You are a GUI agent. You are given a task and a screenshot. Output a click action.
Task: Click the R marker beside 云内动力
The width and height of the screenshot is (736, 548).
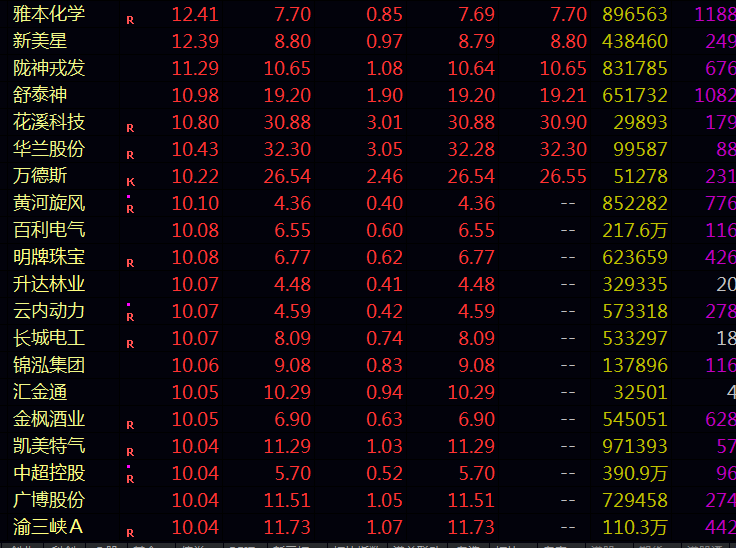(x=130, y=317)
